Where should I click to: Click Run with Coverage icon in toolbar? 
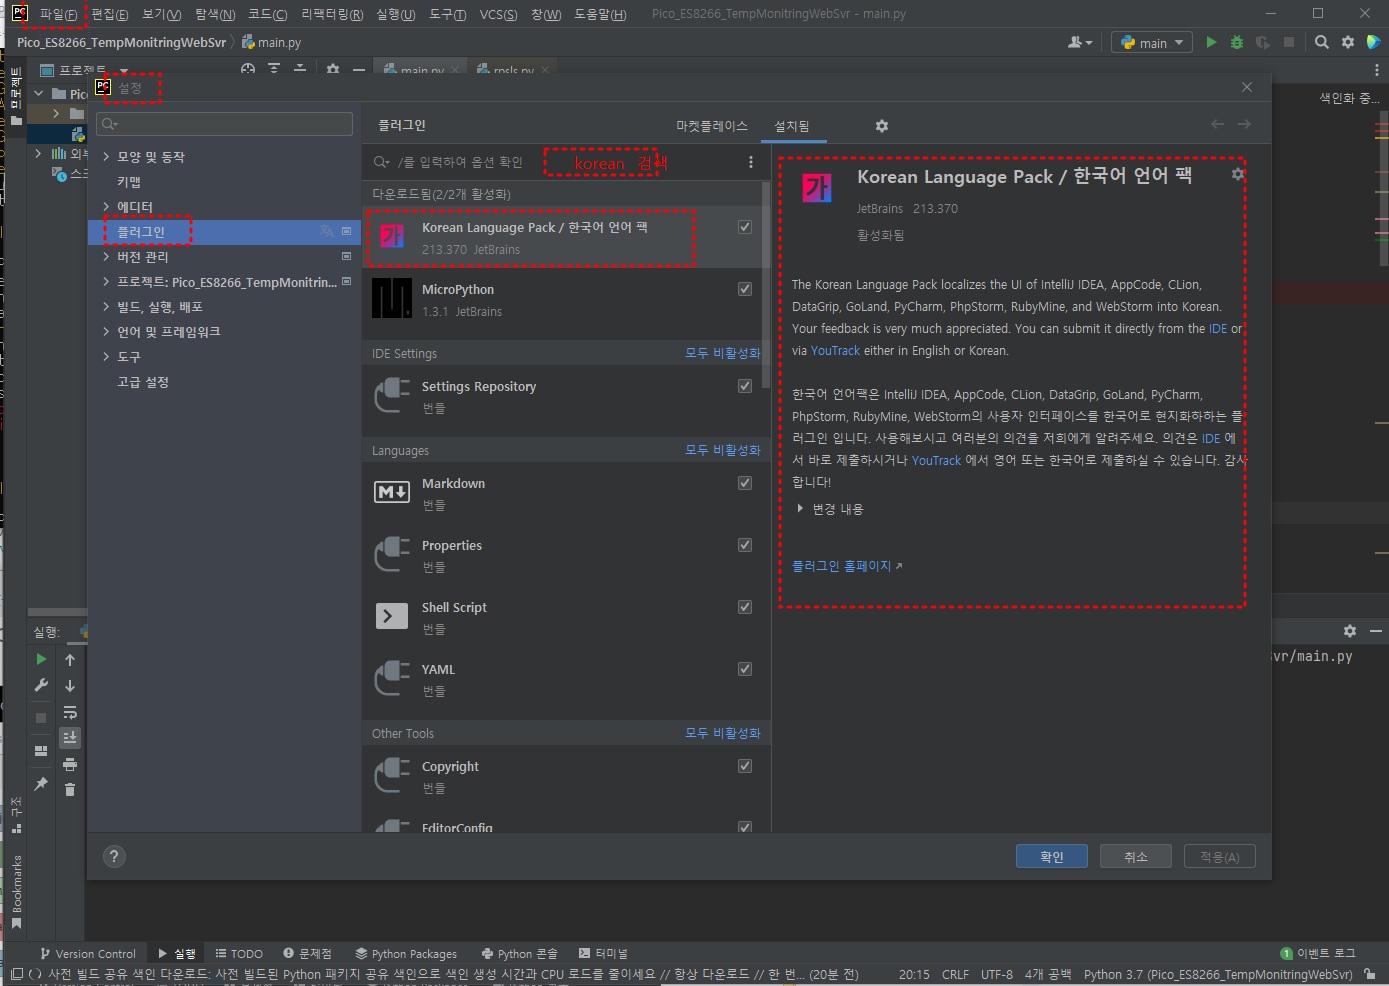[1263, 42]
